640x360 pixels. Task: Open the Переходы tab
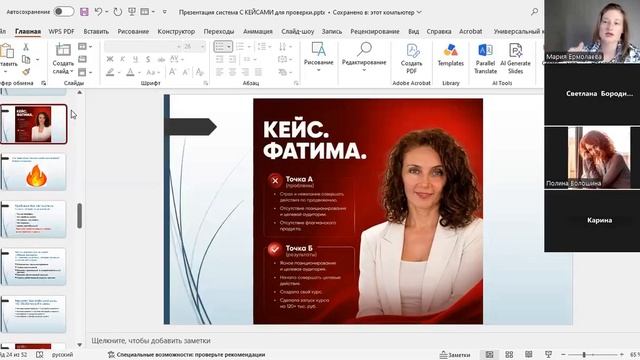tap(219, 31)
